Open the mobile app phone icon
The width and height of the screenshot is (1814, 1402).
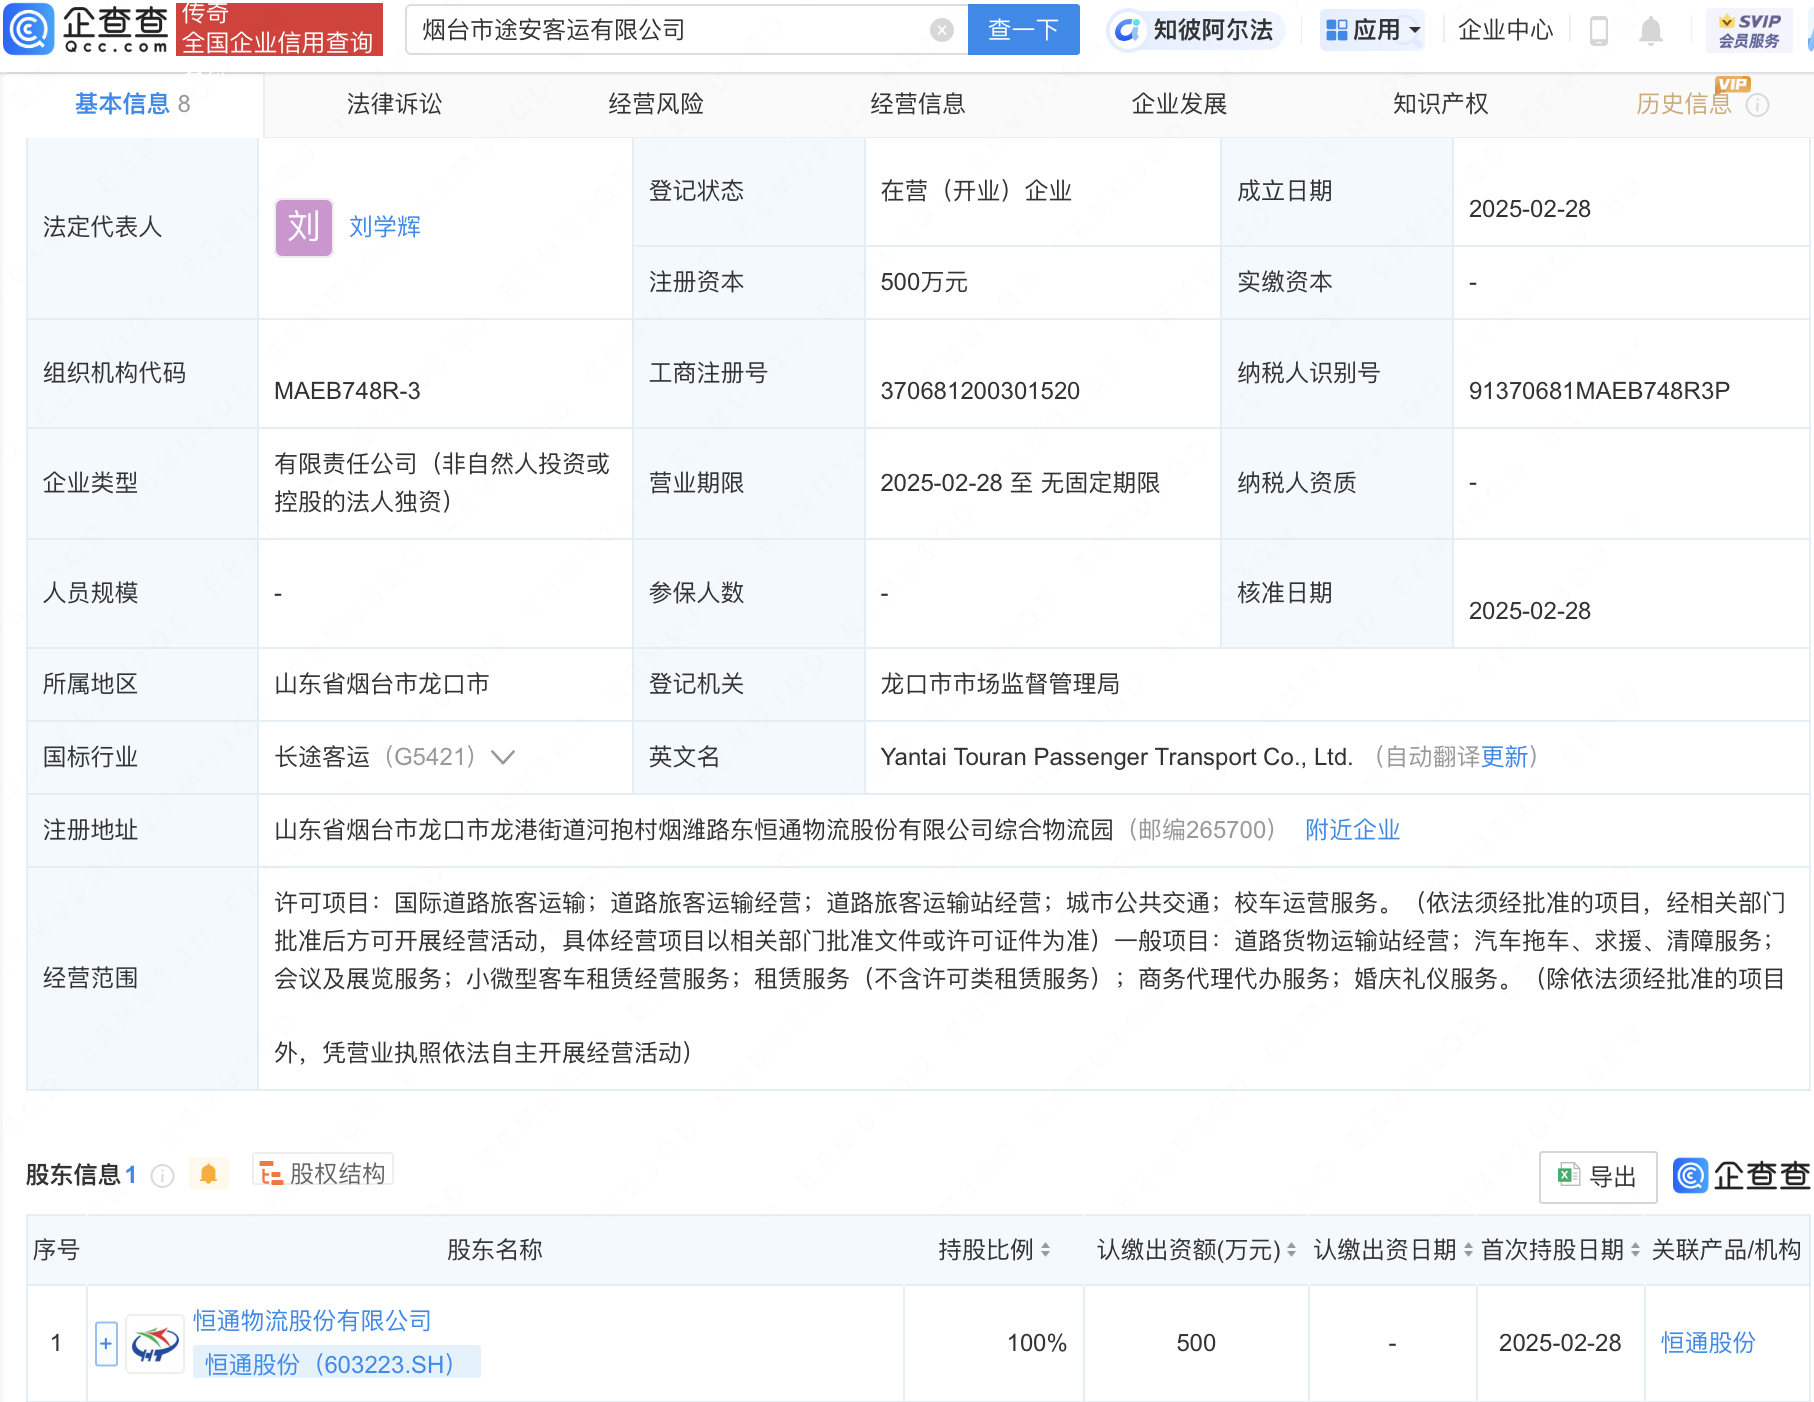click(1598, 31)
